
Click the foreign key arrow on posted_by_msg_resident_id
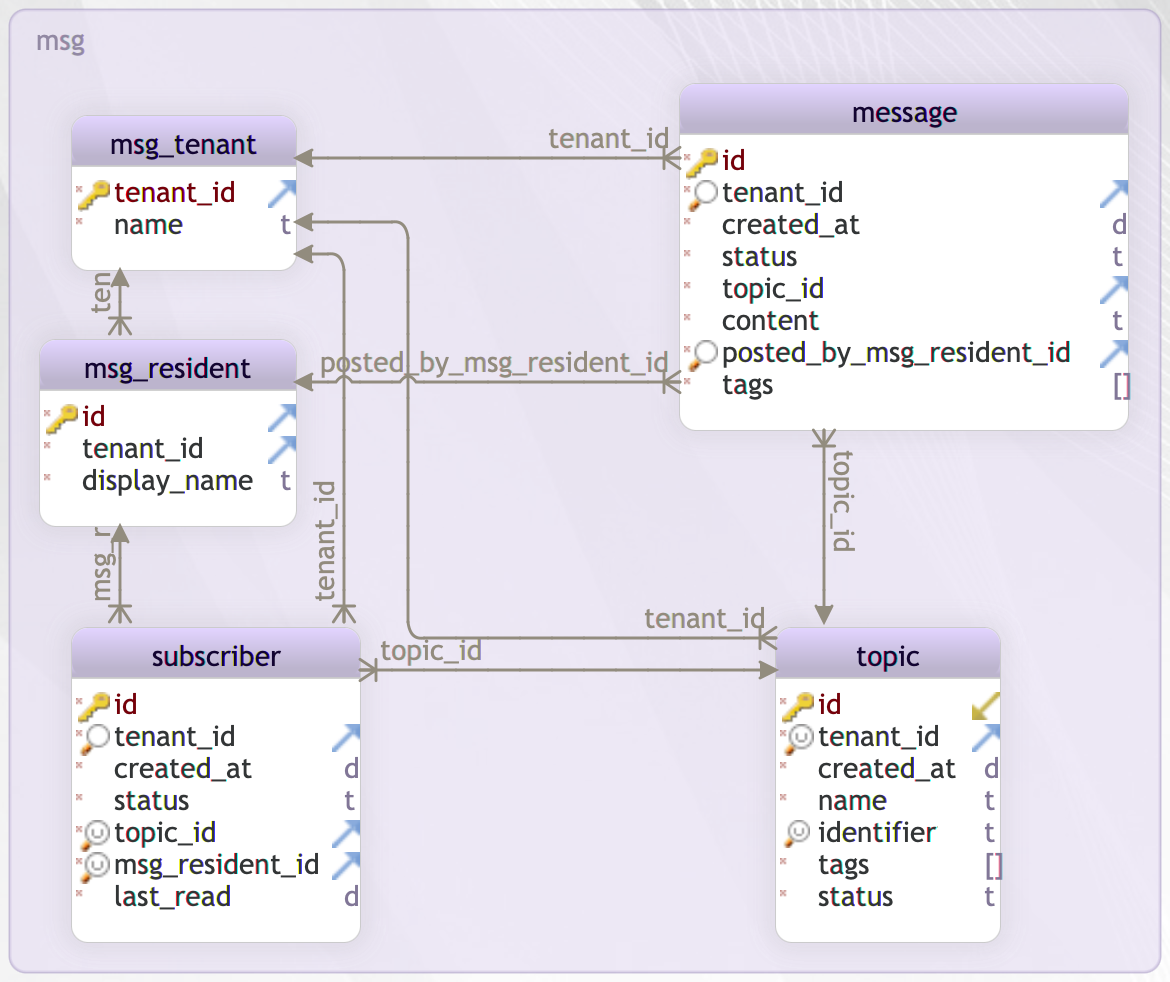(x=1114, y=354)
